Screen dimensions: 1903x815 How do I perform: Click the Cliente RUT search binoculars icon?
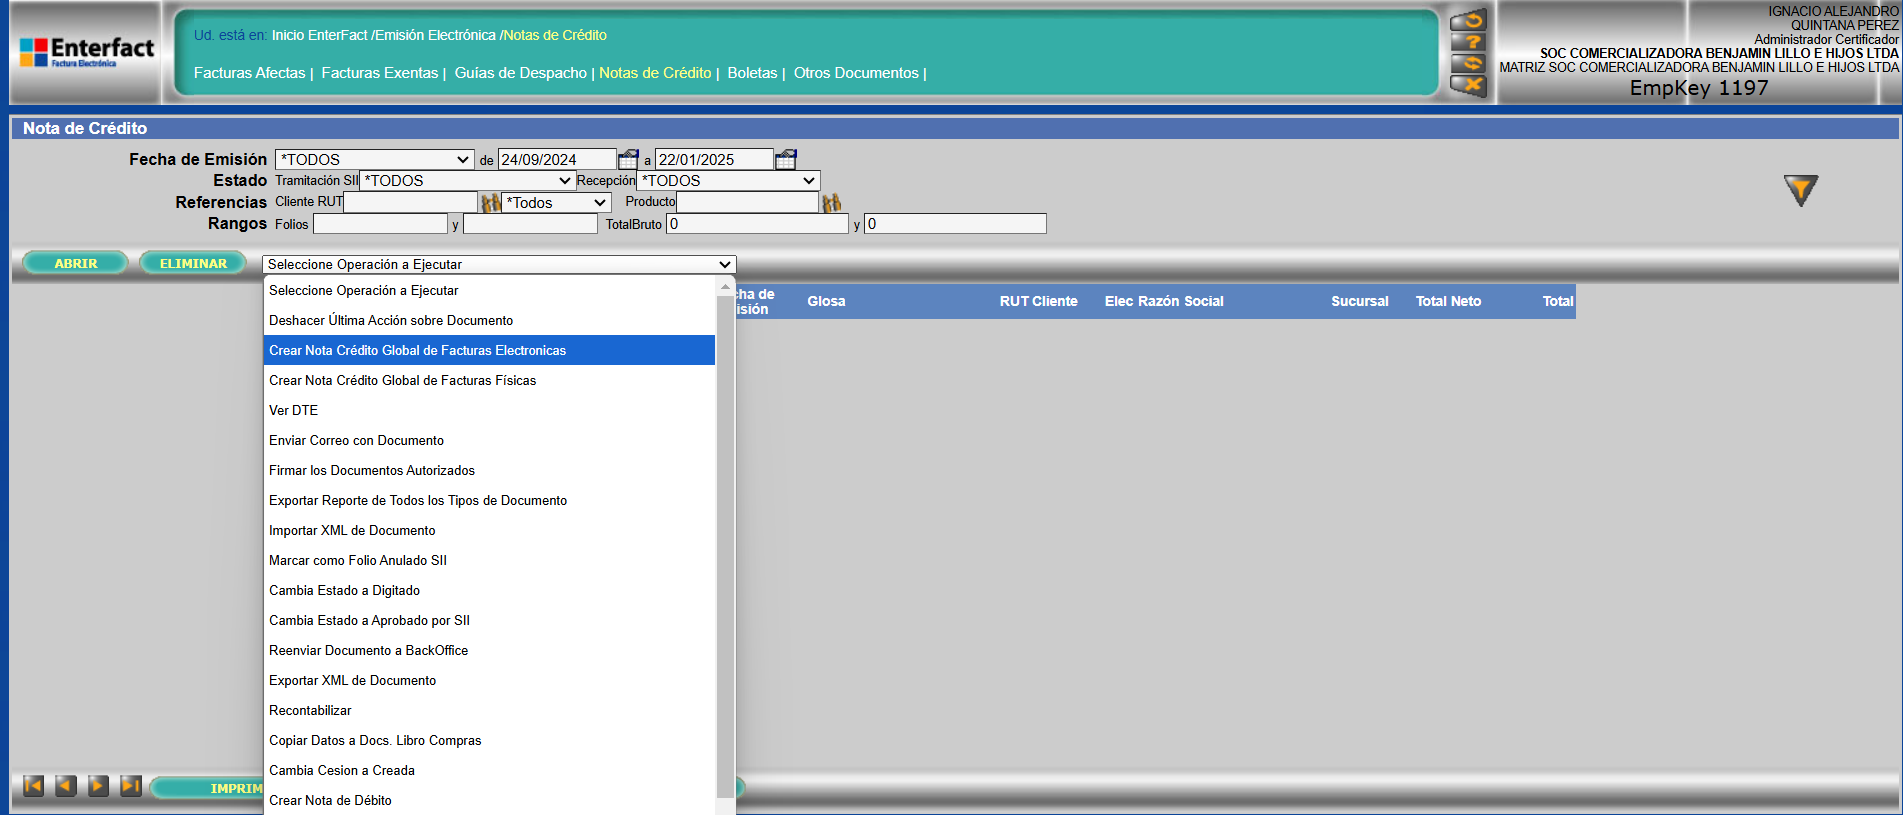490,203
